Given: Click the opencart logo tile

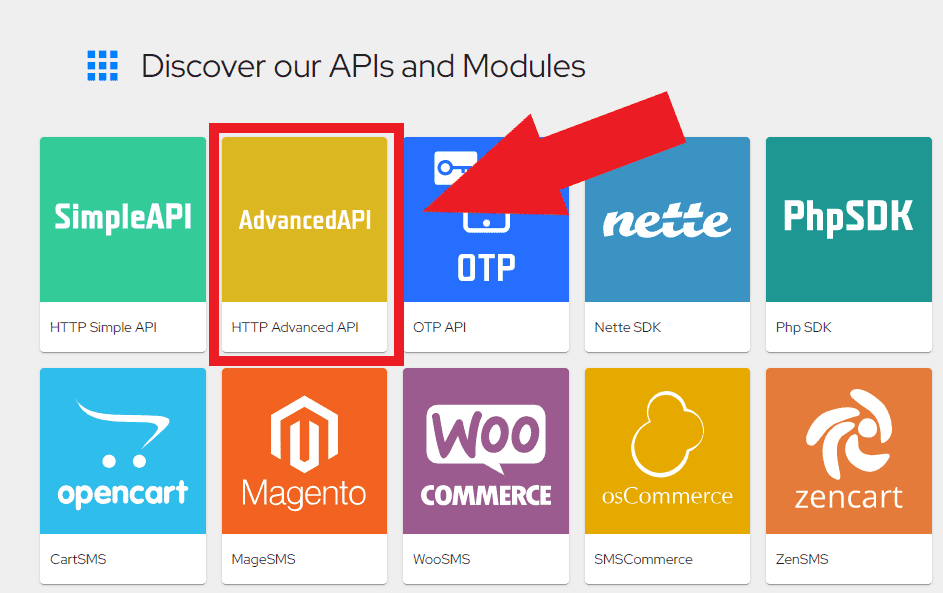Looking at the screenshot, I should [123, 451].
